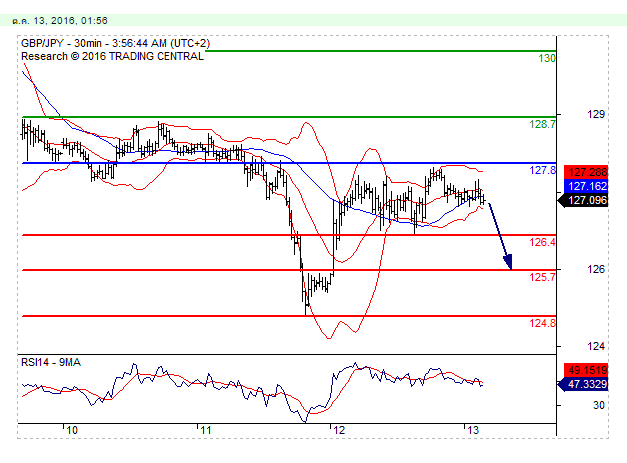Click the blue 127.8 pivot label
Image resolution: width=627 pixels, height=463 pixels.
point(542,170)
